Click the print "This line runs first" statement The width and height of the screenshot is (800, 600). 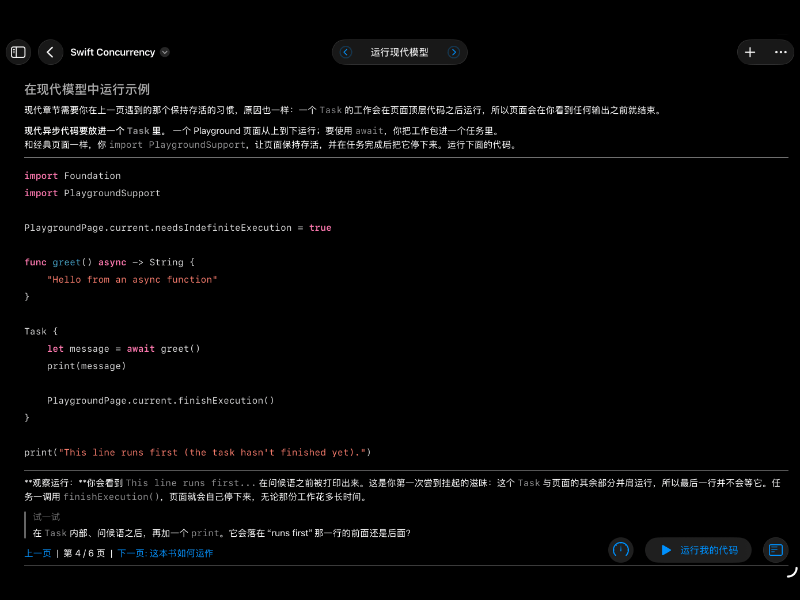pyautogui.click(x=197, y=453)
